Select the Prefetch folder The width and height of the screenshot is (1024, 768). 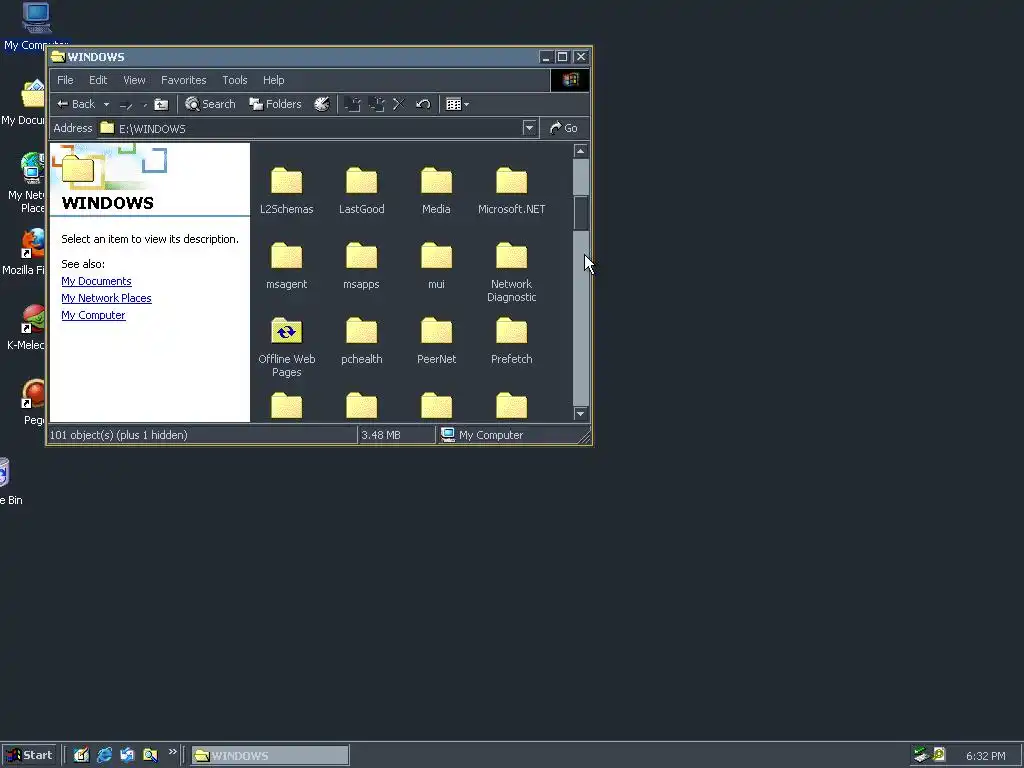coord(511,340)
